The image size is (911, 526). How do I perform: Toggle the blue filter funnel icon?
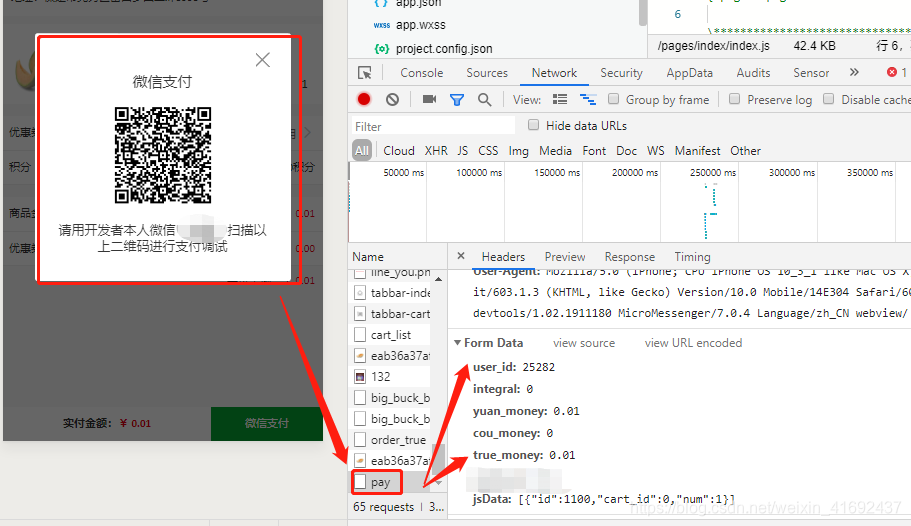click(x=457, y=100)
